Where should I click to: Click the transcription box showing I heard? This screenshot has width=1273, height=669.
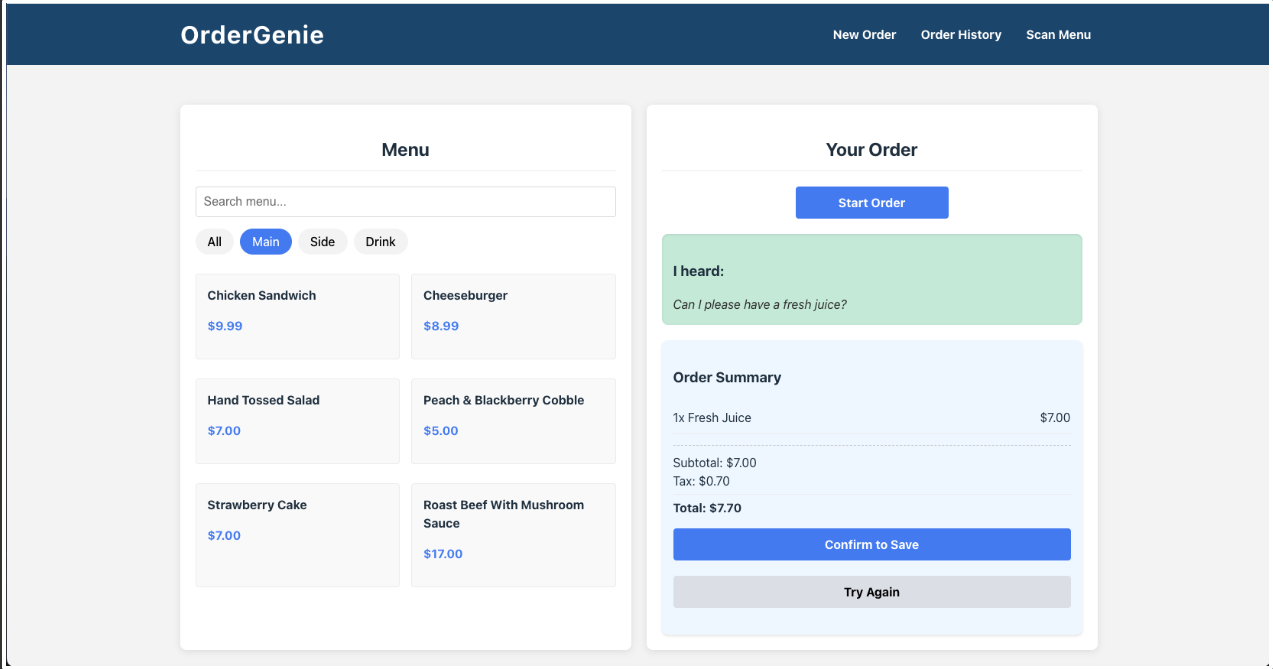pyautogui.click(x=871, y=280)
